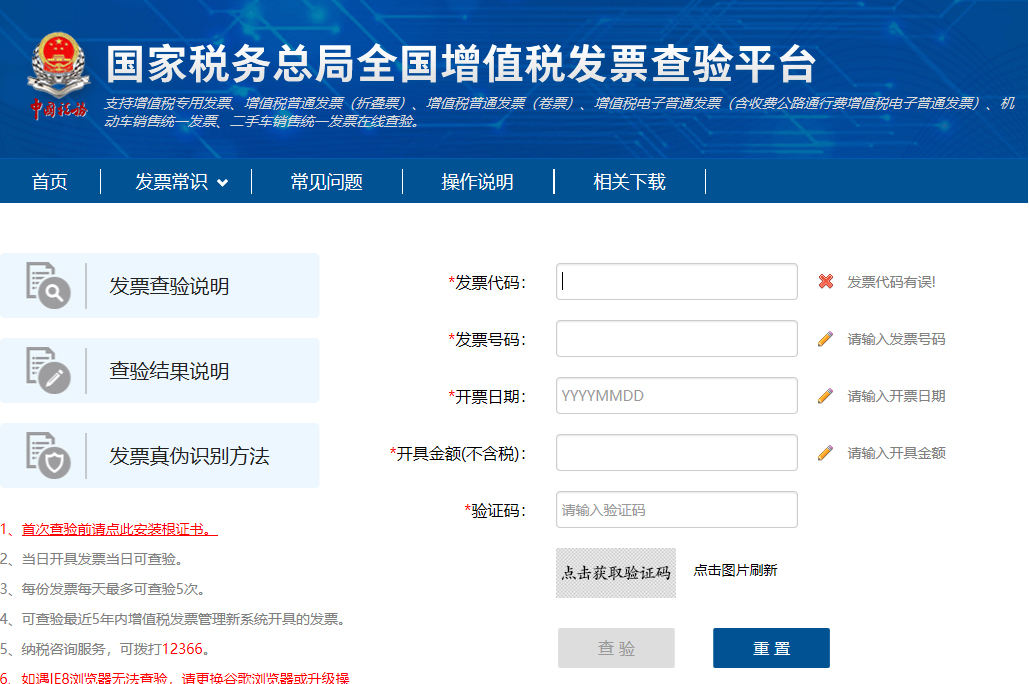The width and height of the screenshot is (1029, 684).
Task: Click the 每份发票每天最多可查验5次 note
Action: 113,589
